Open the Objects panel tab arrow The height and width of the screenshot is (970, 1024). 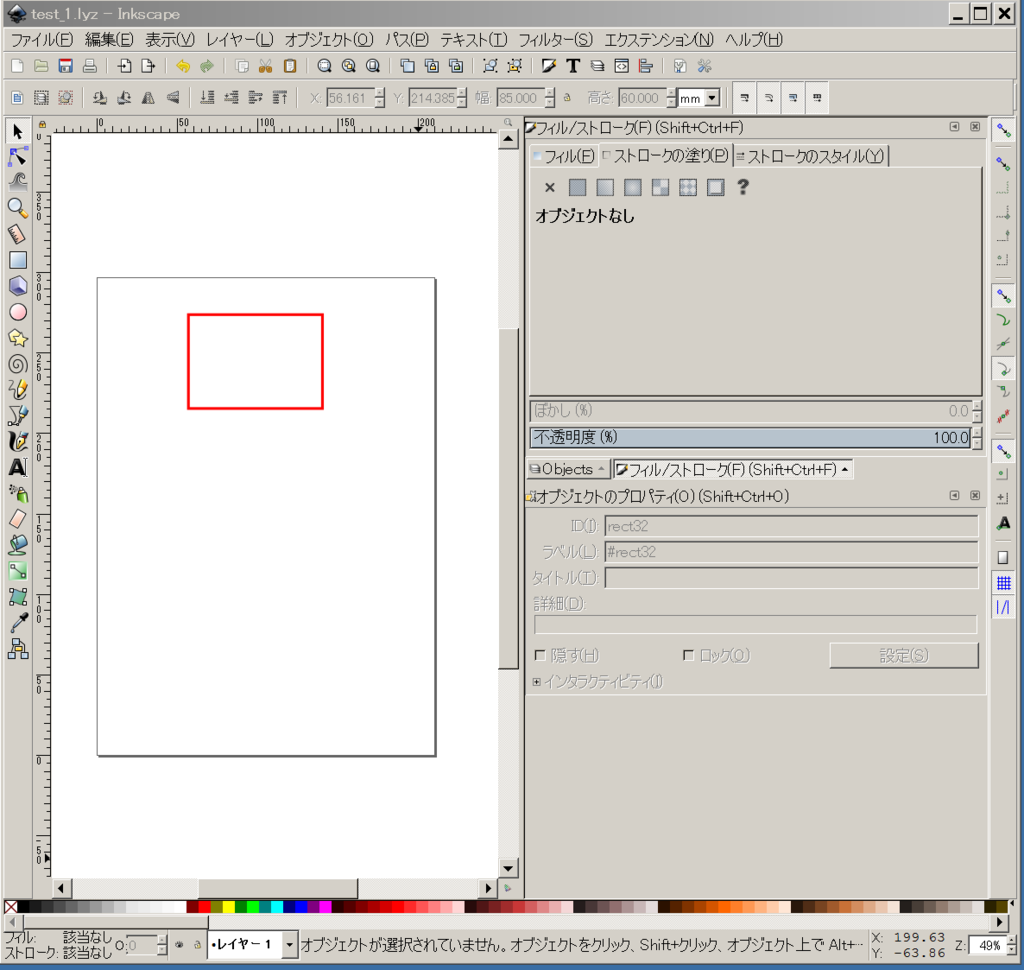click(601, 469)
